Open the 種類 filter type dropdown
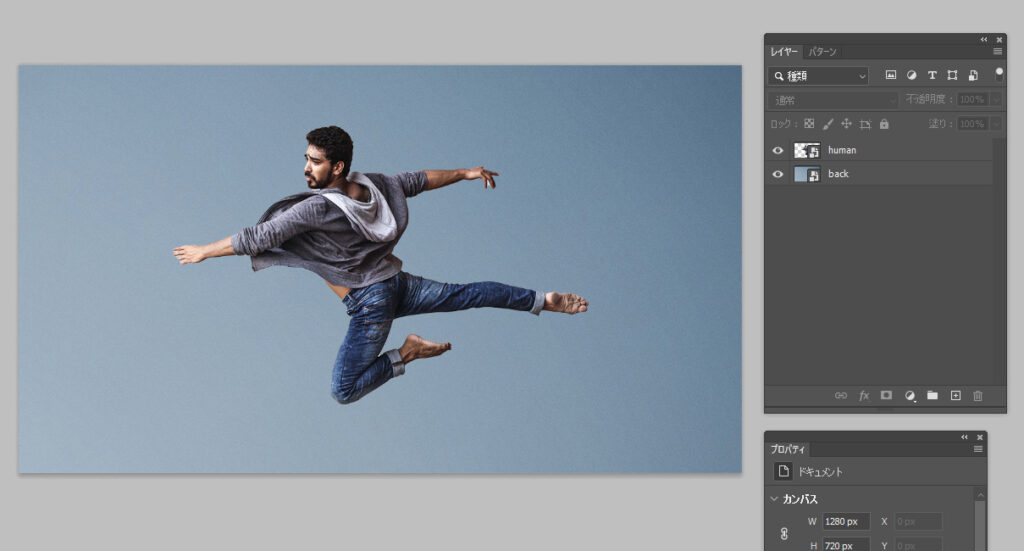Screen dimensions: 1024x551 point(819,76)
